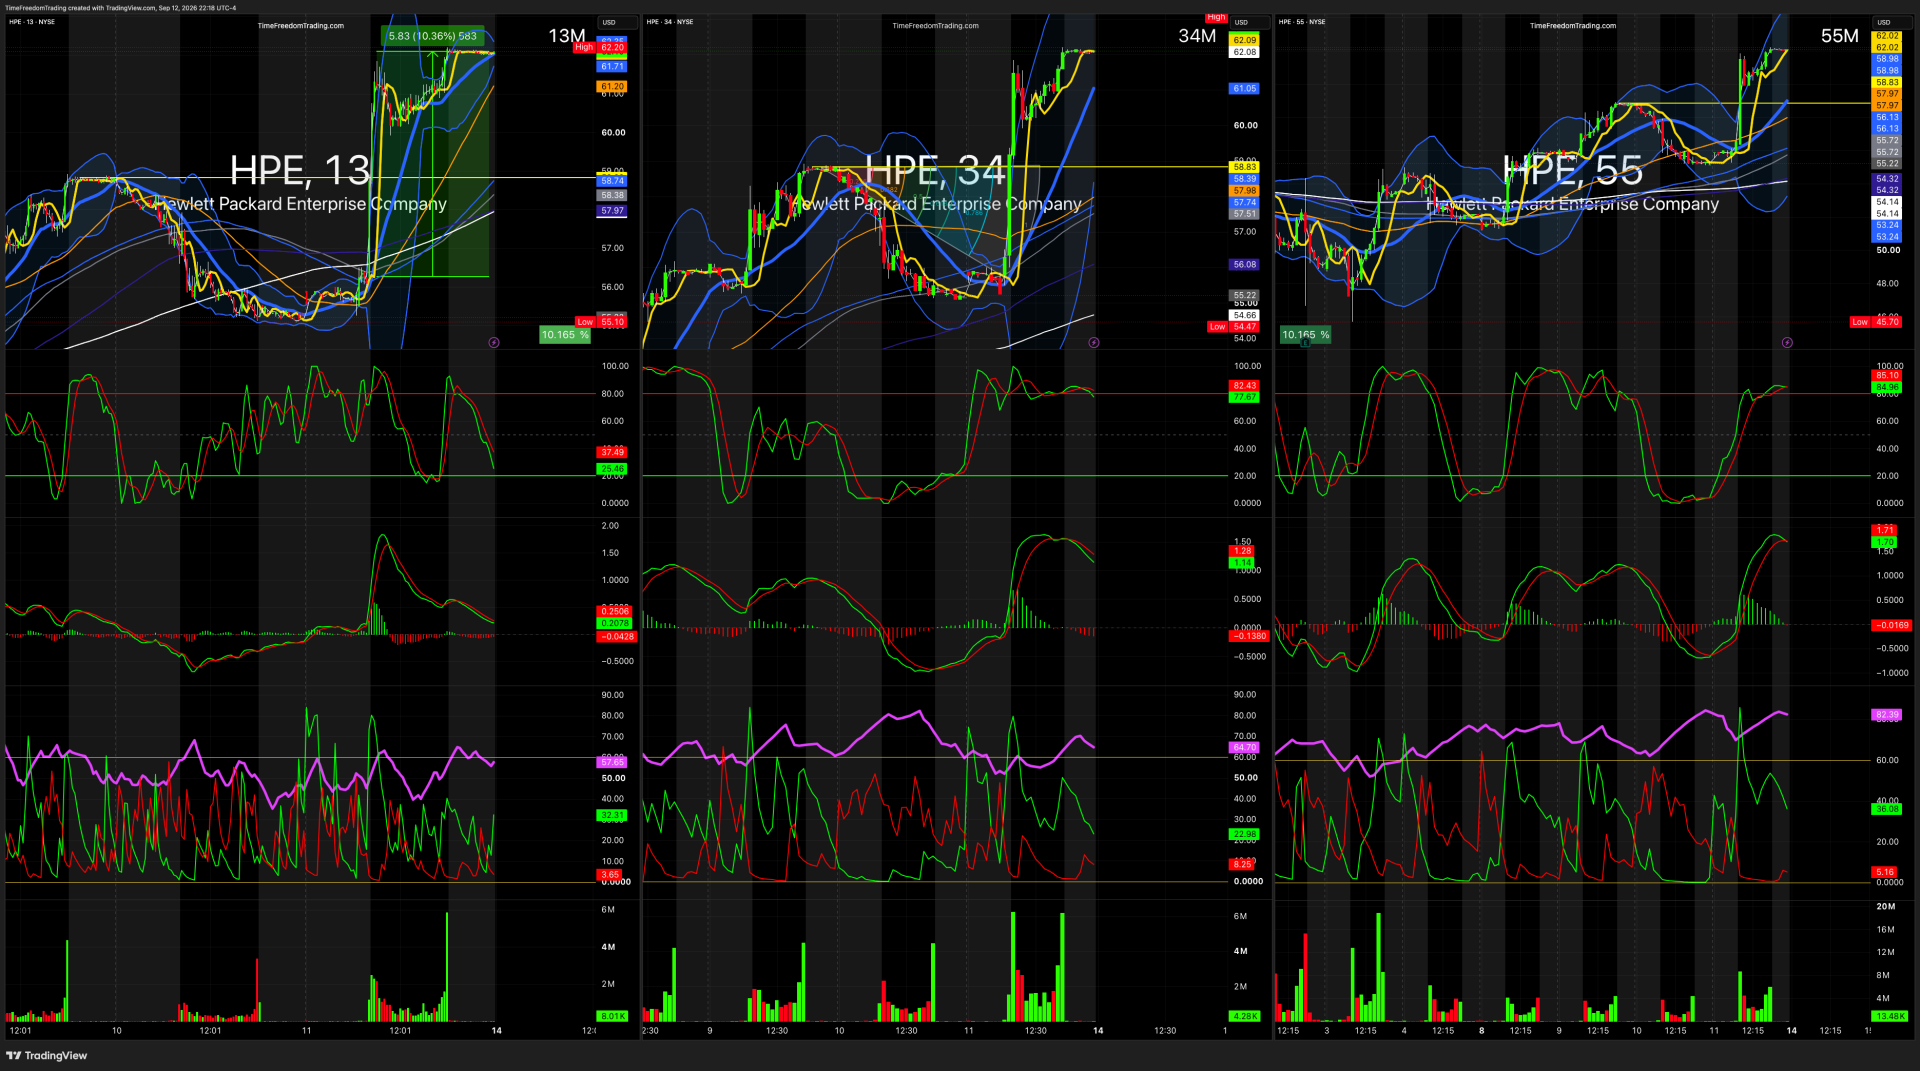Click the red High 62.20 price label
Image resolution: width=1920 pixels, height=1071 pixels.
click(x=600, y=47)
